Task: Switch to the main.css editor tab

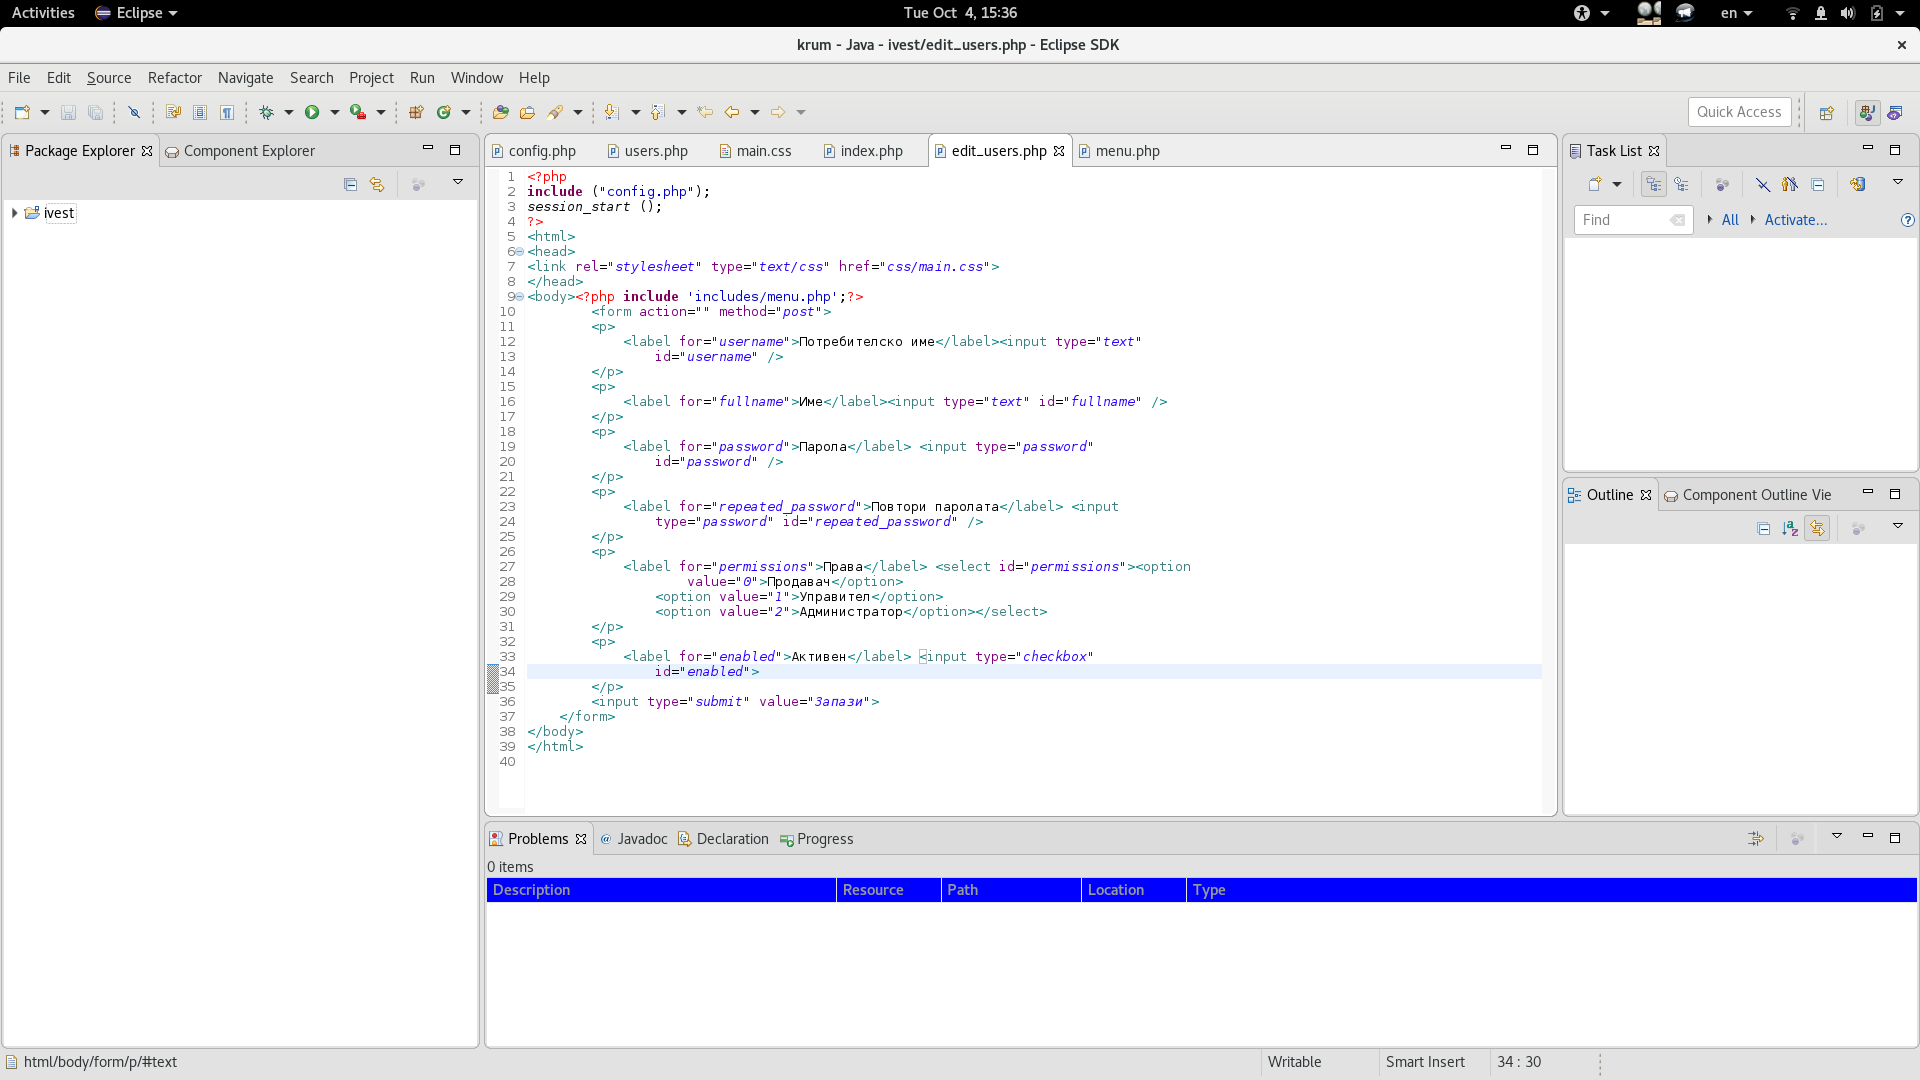Action: (755, 151)
